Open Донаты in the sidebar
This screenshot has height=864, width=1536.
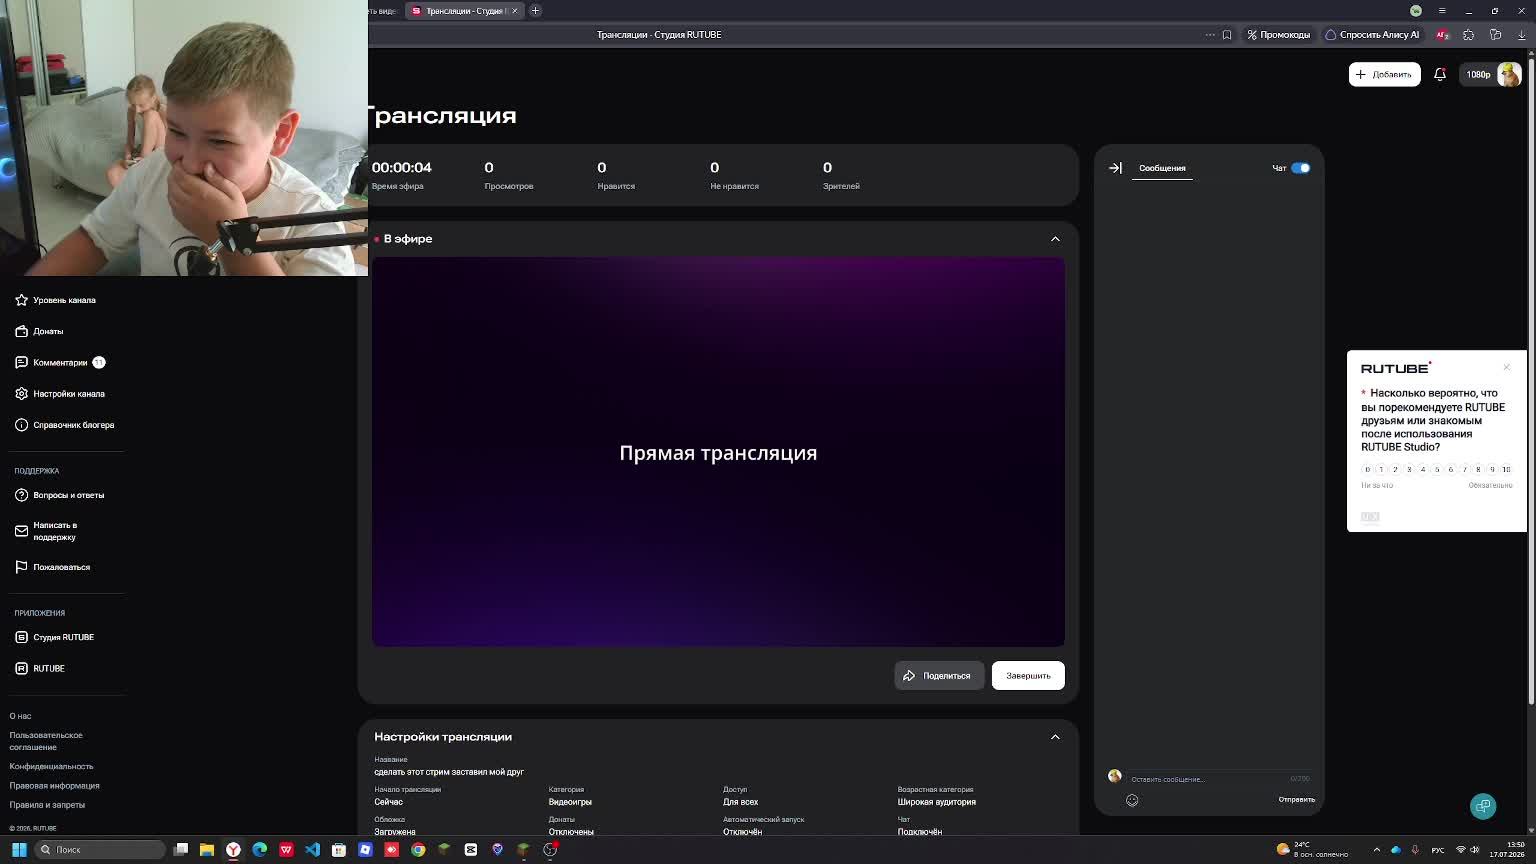pos(48,331)
